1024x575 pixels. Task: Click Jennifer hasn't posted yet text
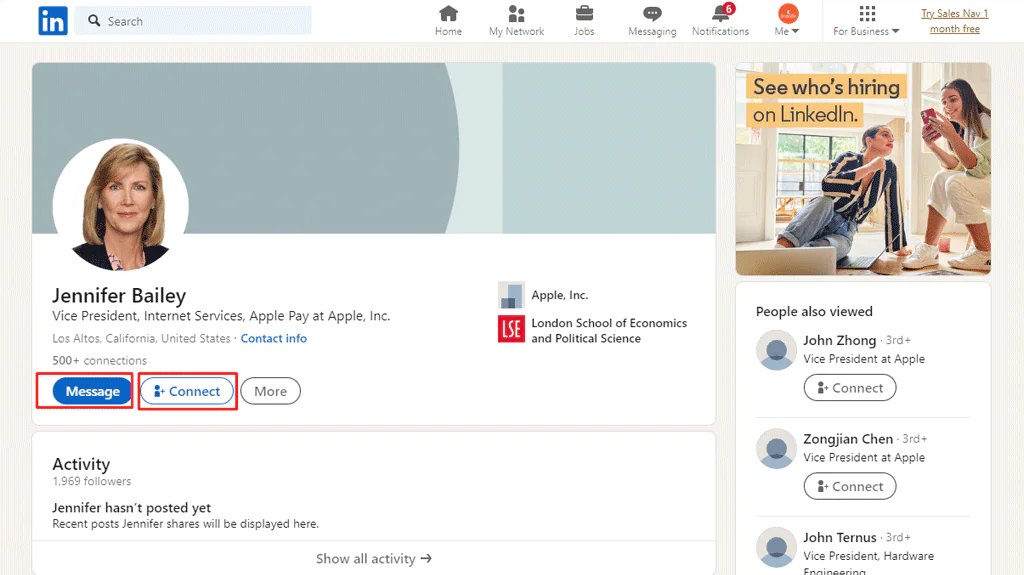pos(131,508)
